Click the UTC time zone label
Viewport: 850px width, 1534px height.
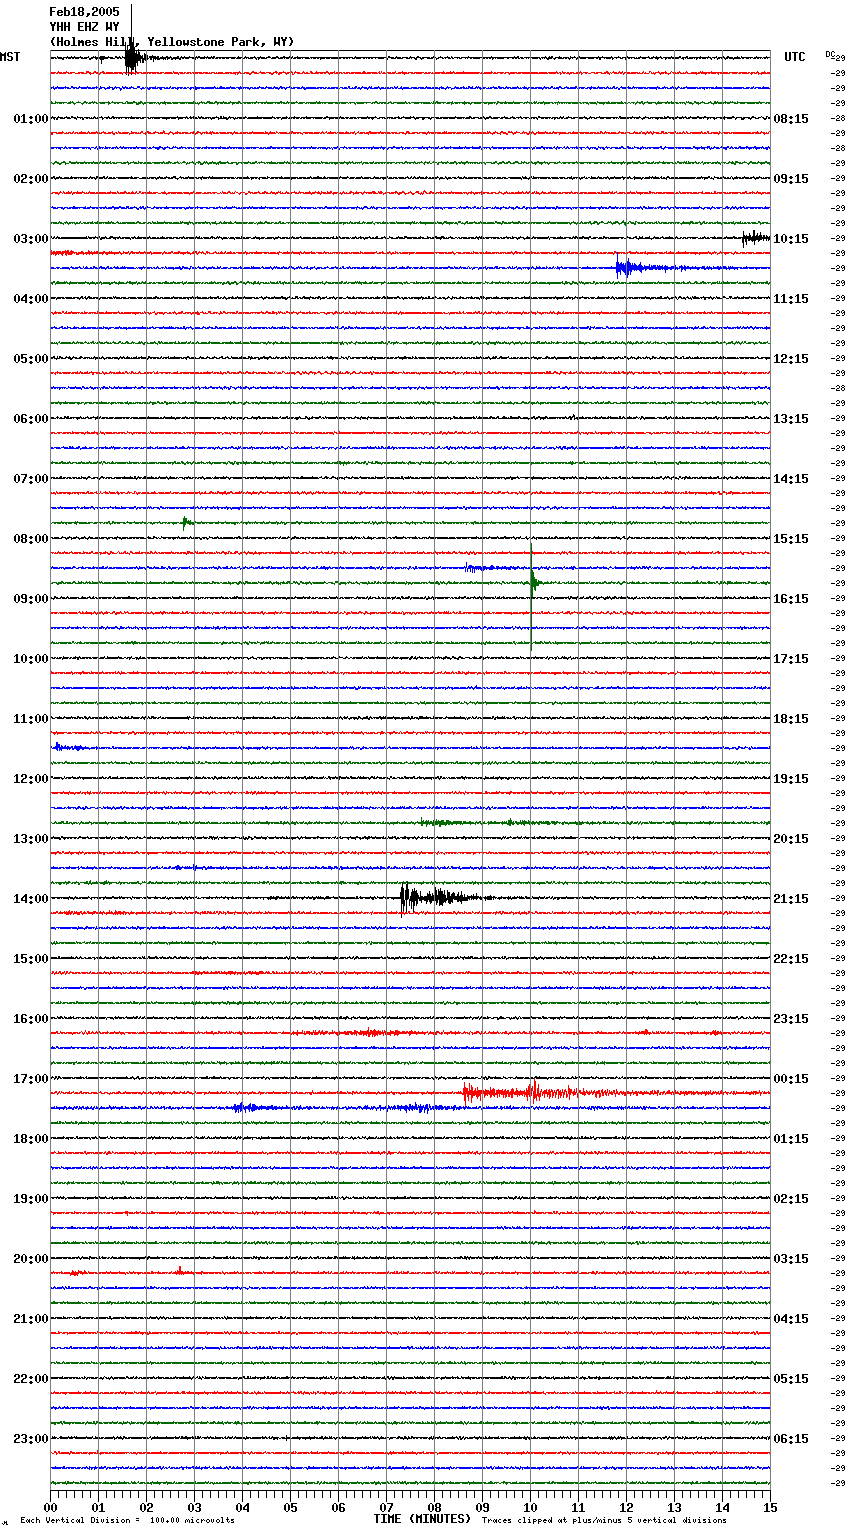point(795,57)
